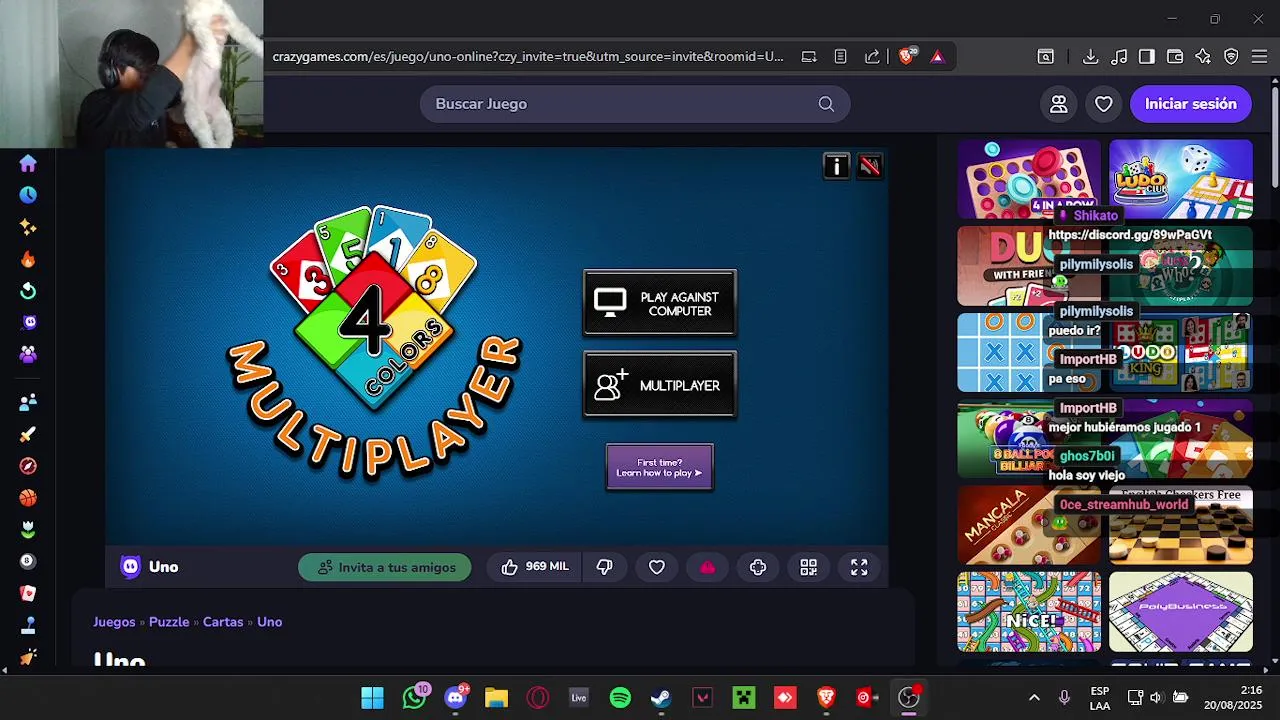Screen dimensions: 1280x720
Task: Open the Windows Start menu
Action: point(372,698)
